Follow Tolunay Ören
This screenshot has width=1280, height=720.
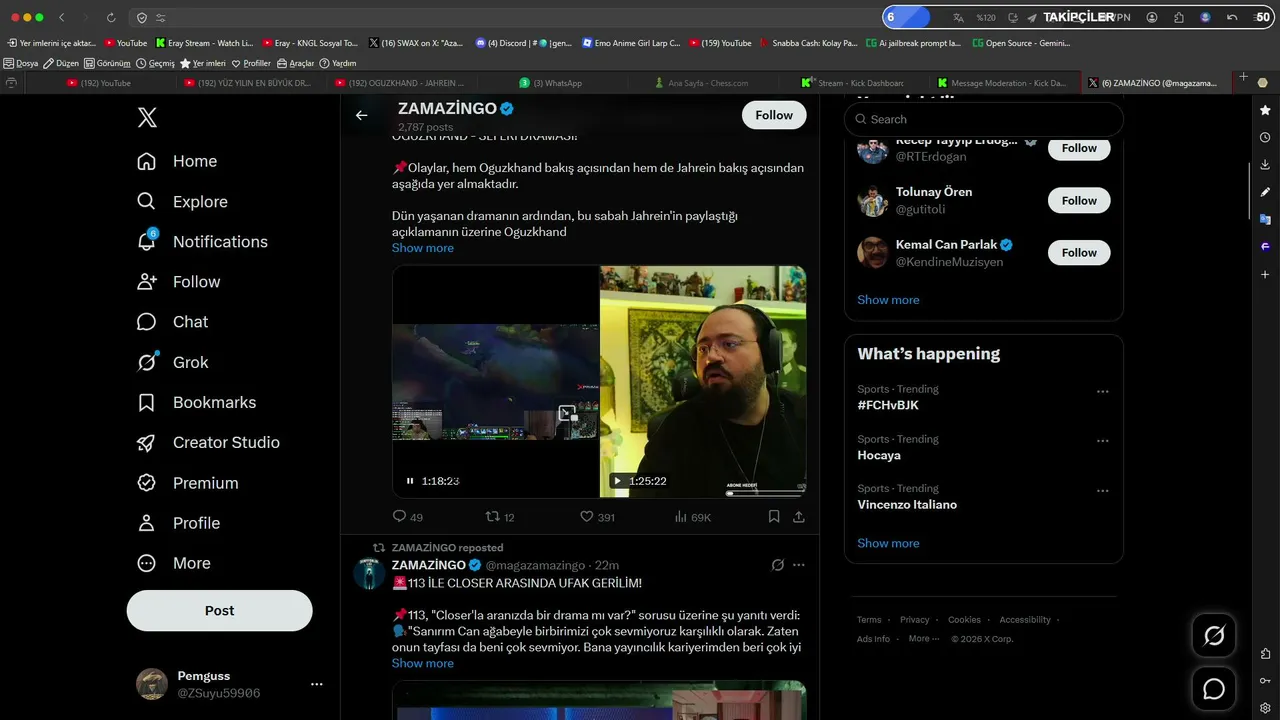1079,200
